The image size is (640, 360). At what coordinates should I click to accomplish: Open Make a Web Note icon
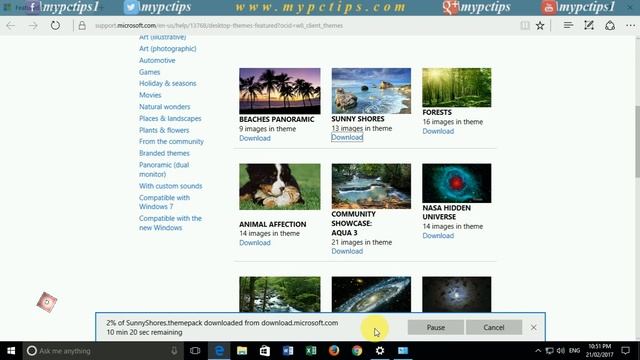tap(589, 25)
